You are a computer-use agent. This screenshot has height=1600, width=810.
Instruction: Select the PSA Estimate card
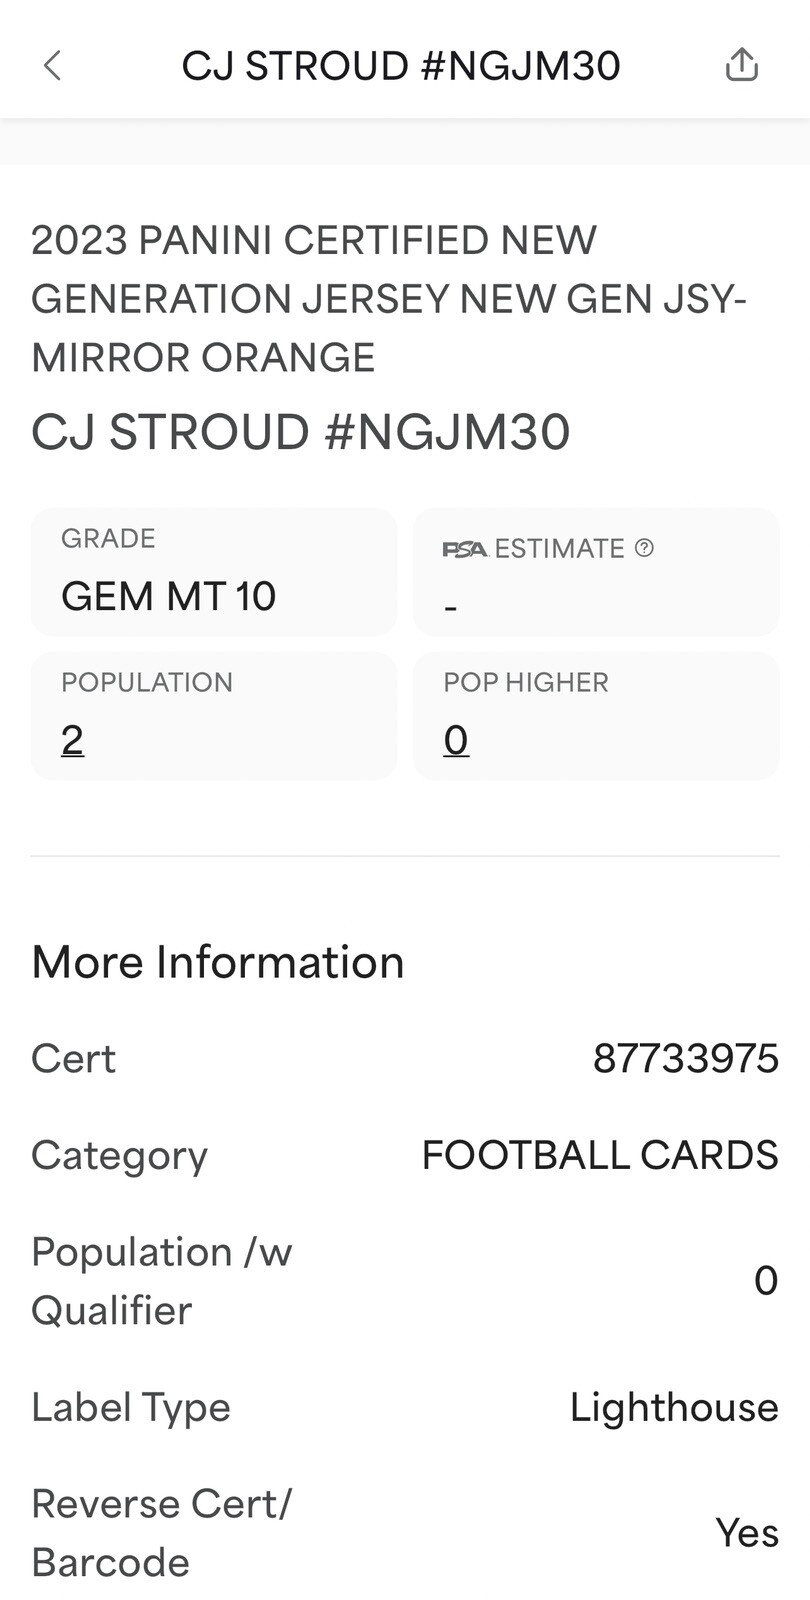coord(596,572)
